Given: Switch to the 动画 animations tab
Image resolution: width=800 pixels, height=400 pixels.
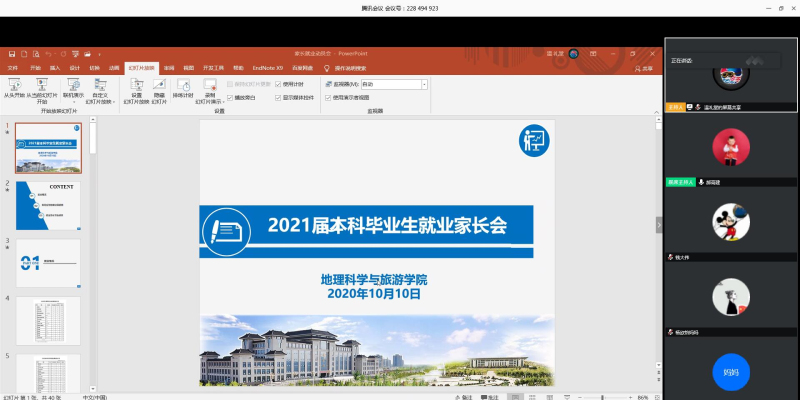Looking at the screenshot, I should (x=114, y=68).
